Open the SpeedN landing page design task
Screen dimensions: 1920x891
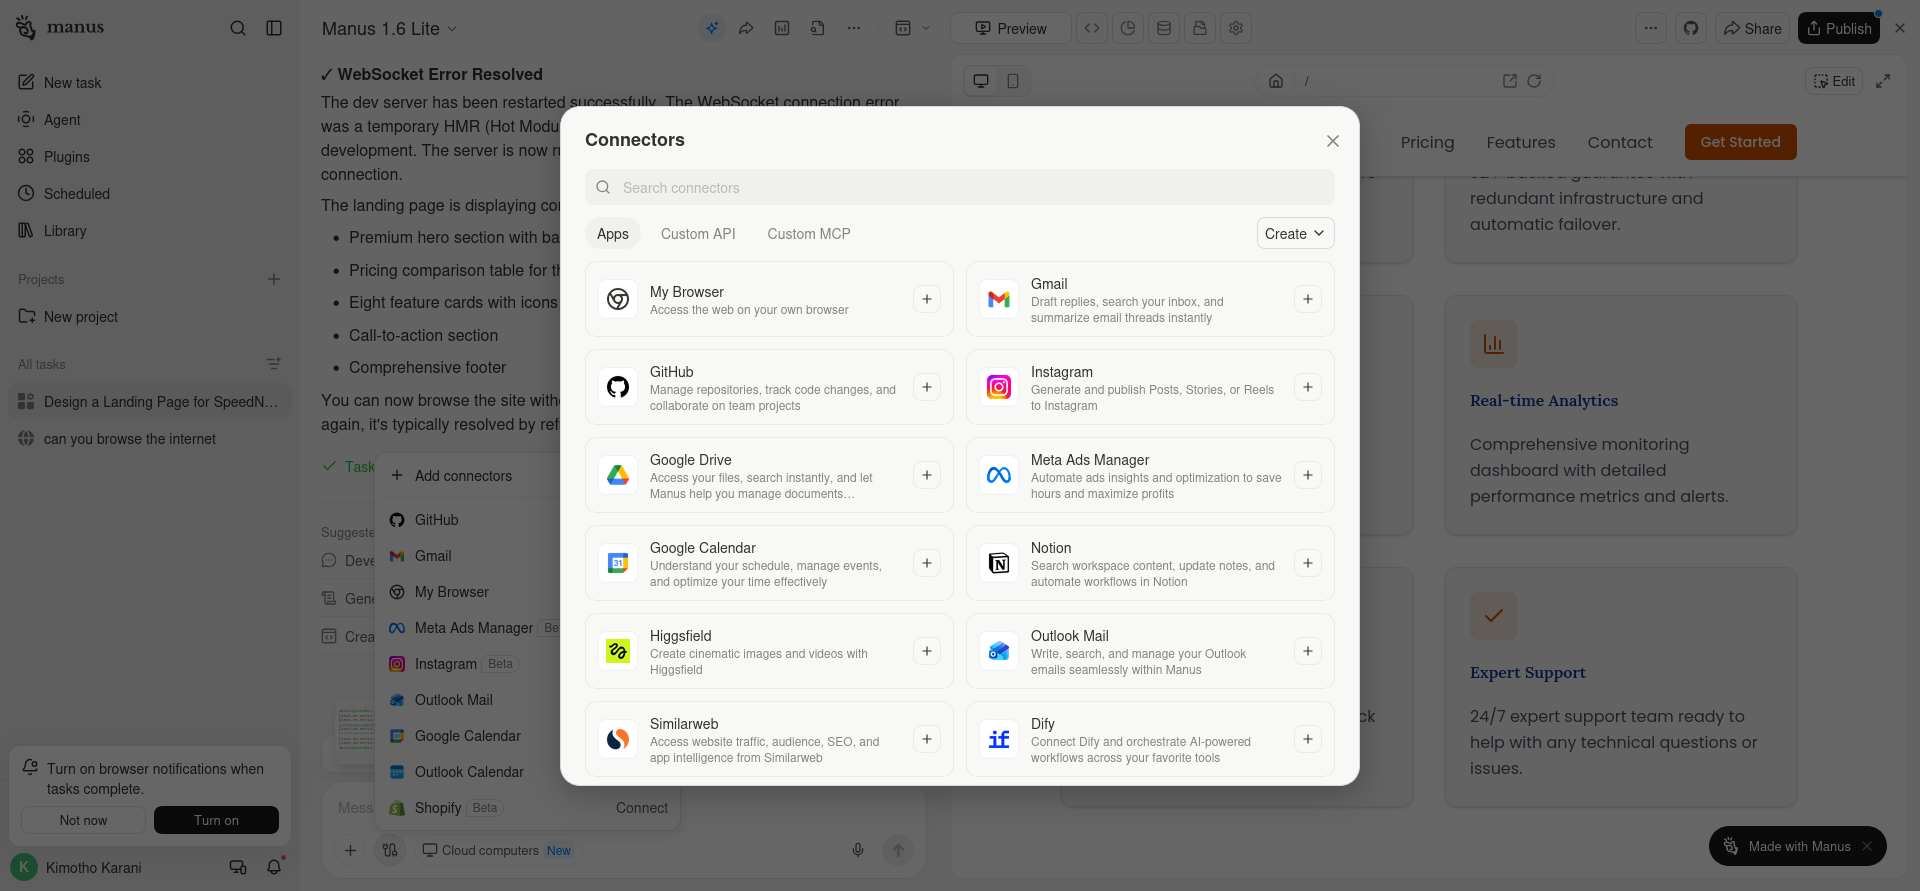pyautogui.click(x=150, y=402)
